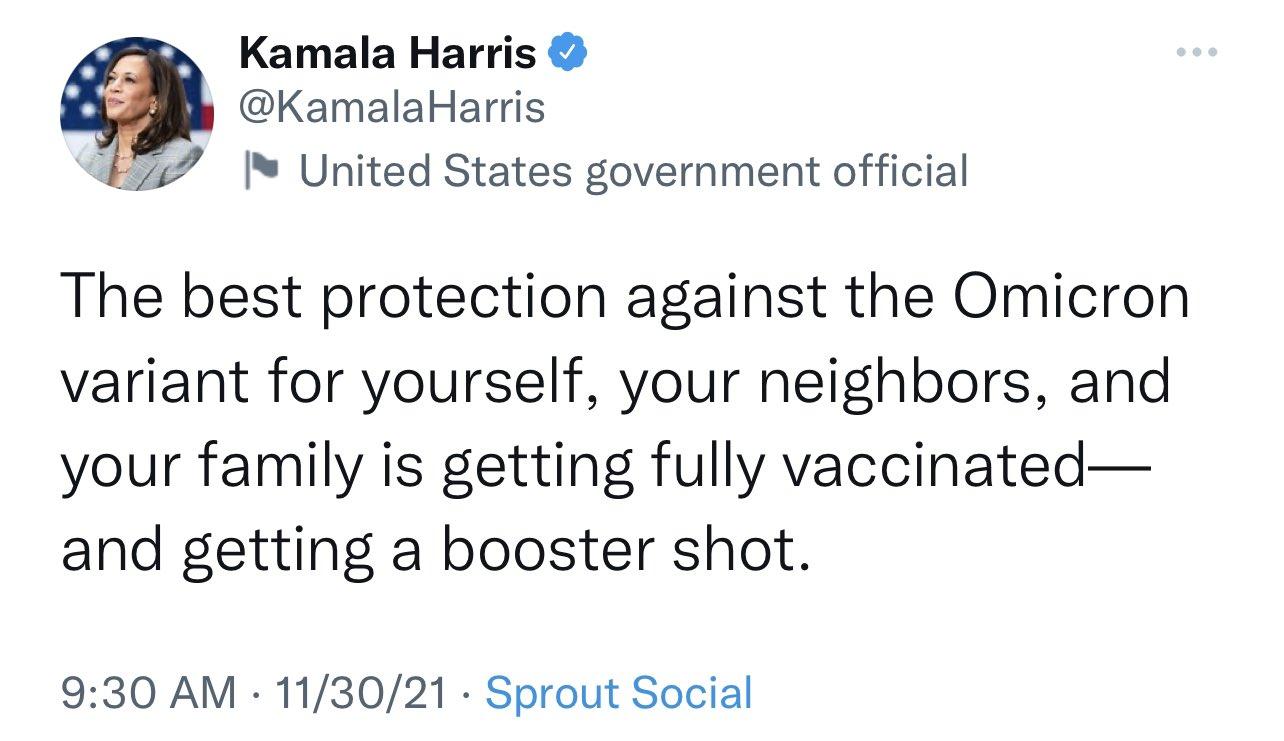This screenshot has height=741, width=1284.
Task: Click the word "yourself" in the tweet
Action: pos(478,382)
